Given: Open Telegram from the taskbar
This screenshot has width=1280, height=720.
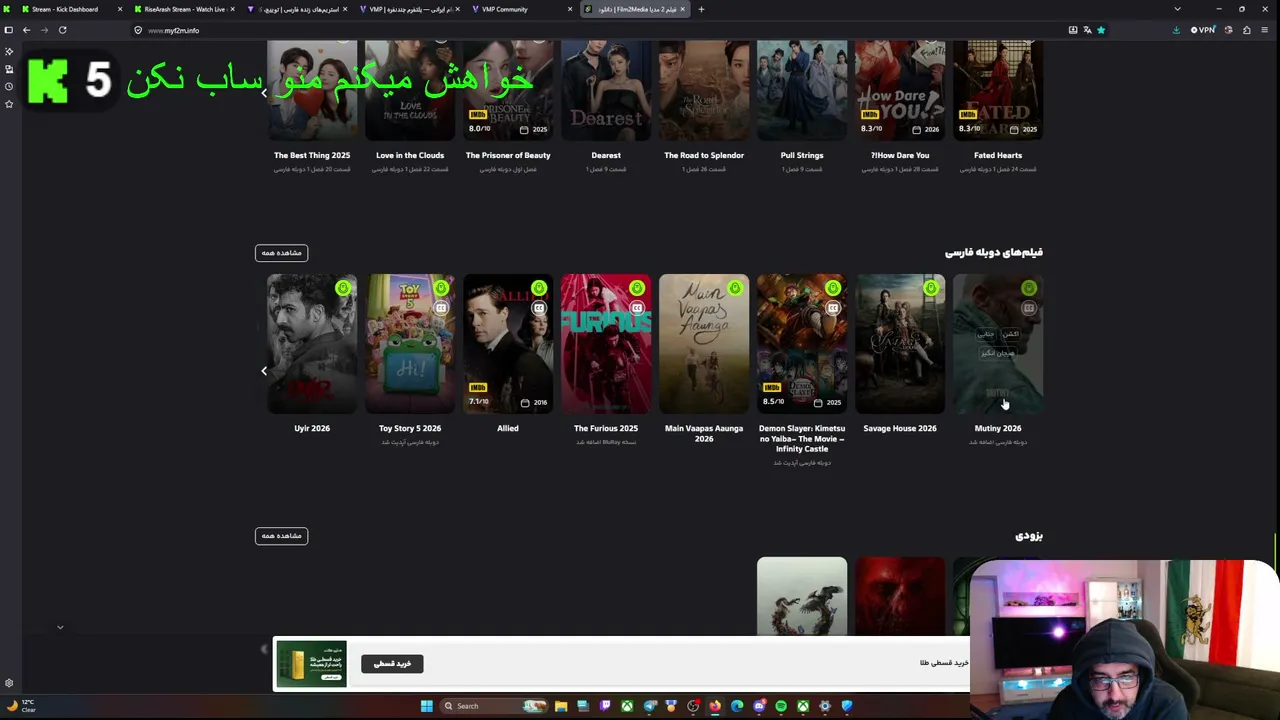Looking at the screenshot, I should 649,706.
